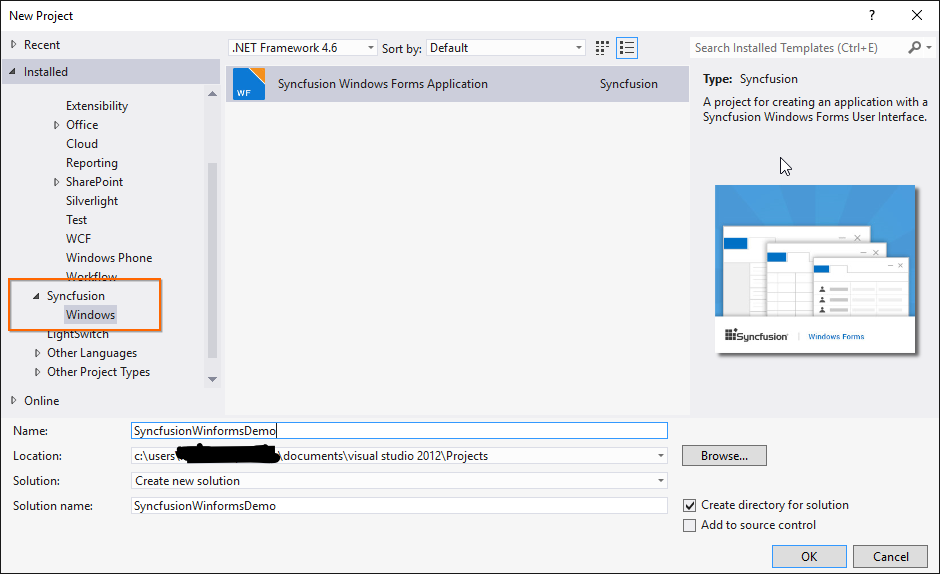Expand the Office tree node

tap(57, 125)
